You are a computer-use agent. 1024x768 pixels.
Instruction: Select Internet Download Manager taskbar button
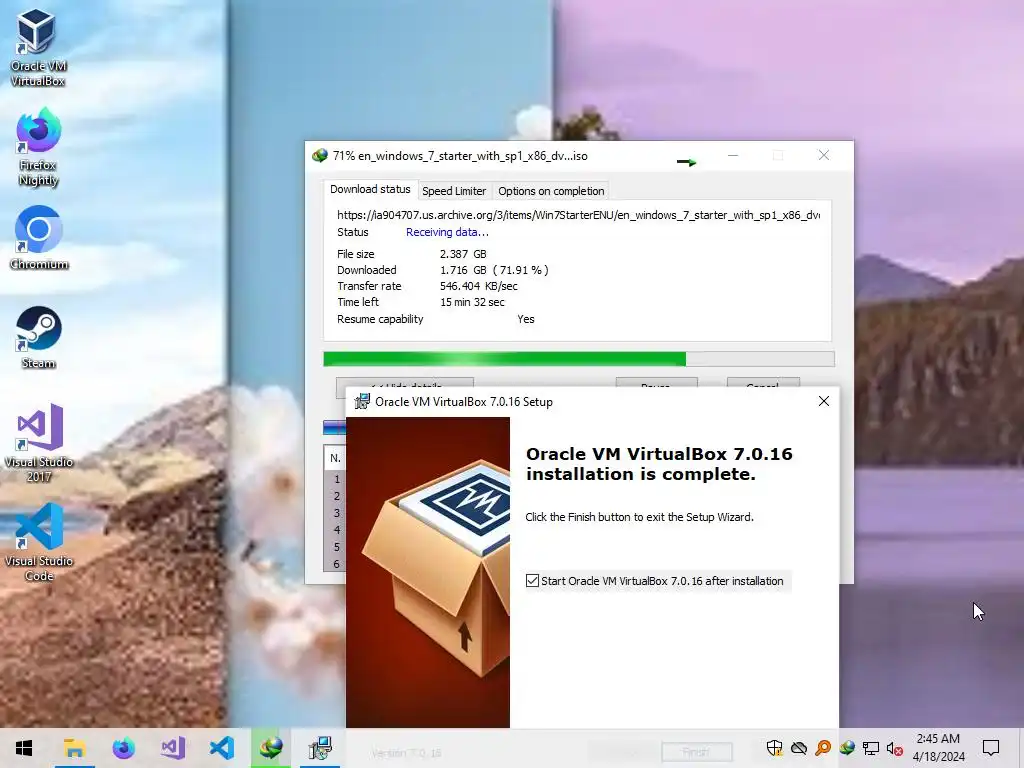point(271,748)
